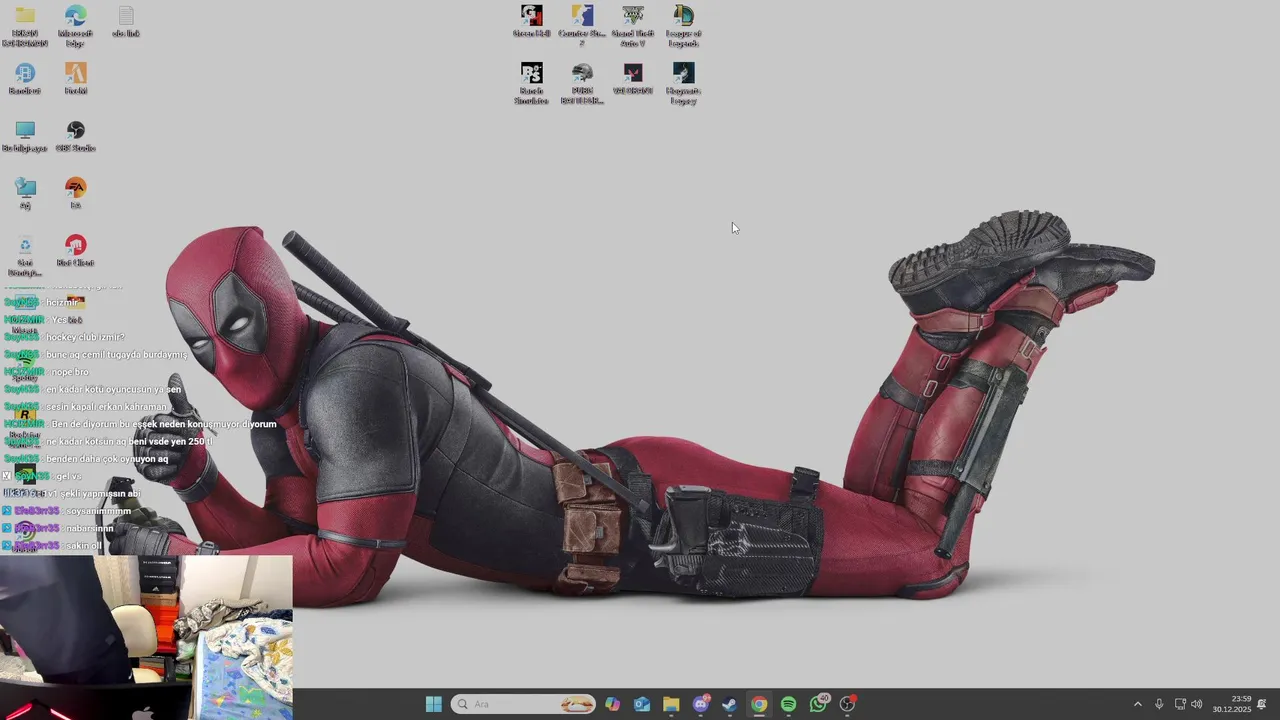Select the Ağ network desktop icon
The height and width of the screenshot is (720, 1280).
click(25, 194)
